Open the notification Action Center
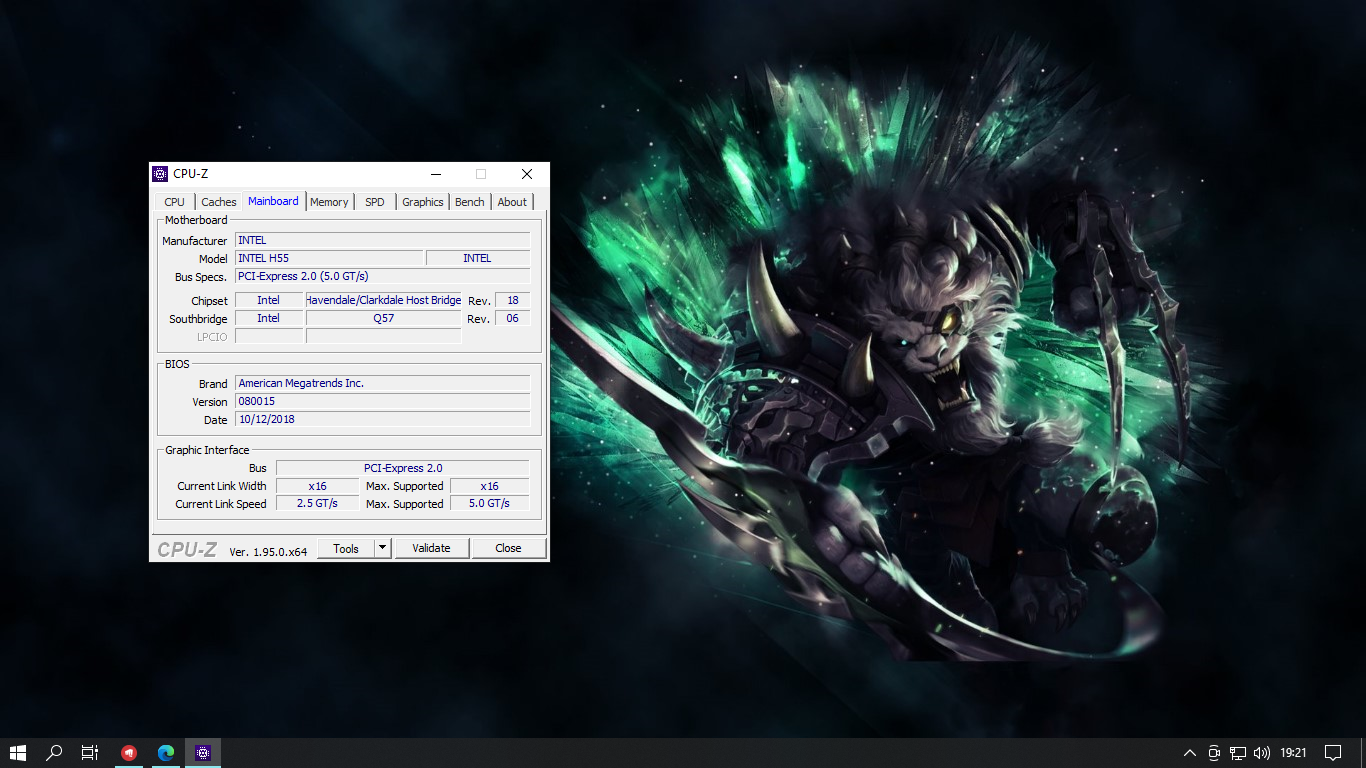Viewport: 1366px width, 768px height. coord(1333,753)
